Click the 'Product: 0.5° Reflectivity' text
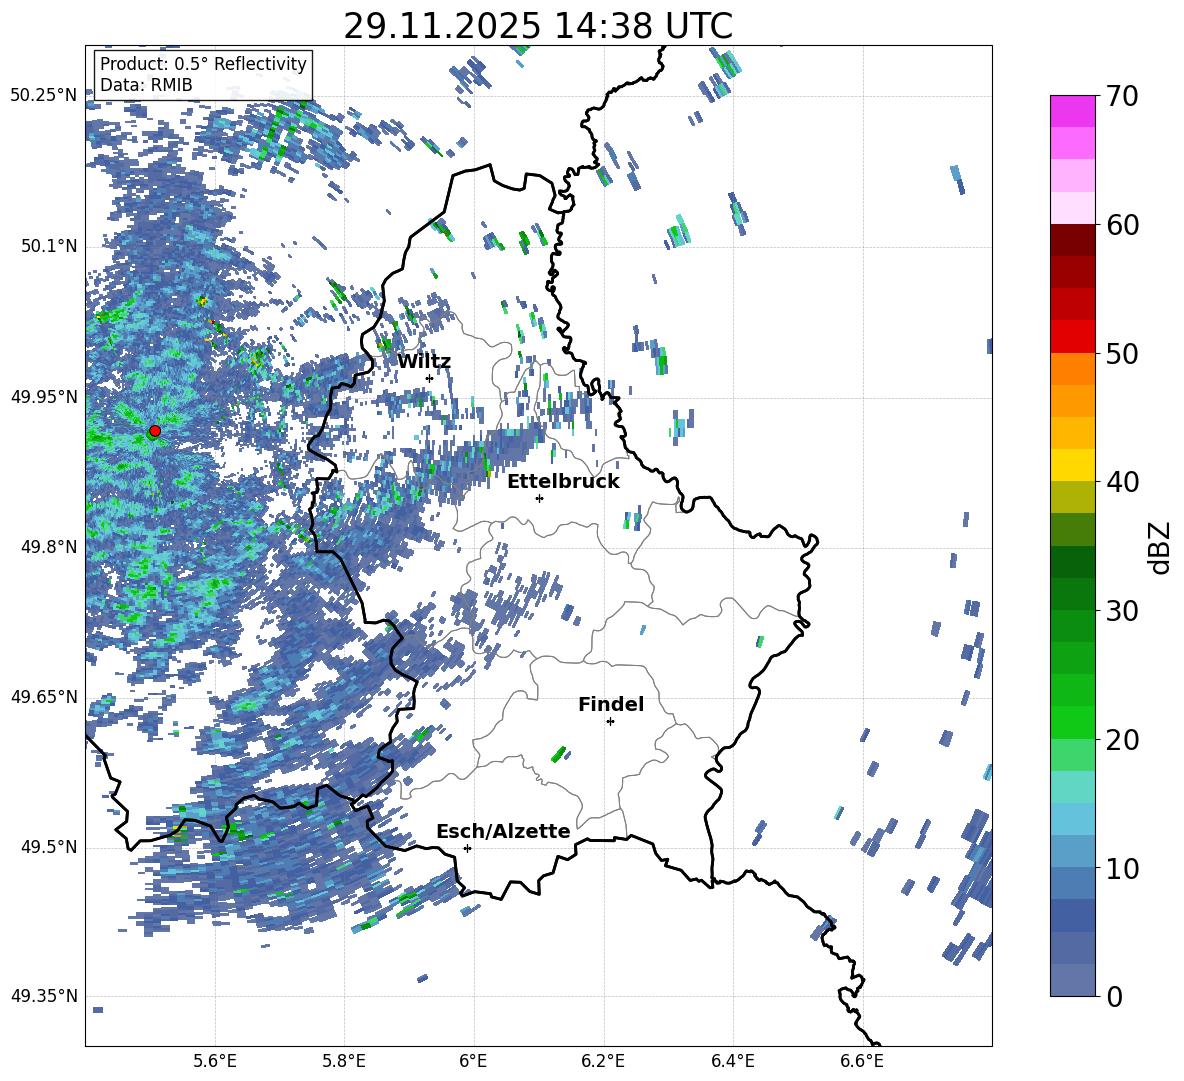 coord(203,63)
